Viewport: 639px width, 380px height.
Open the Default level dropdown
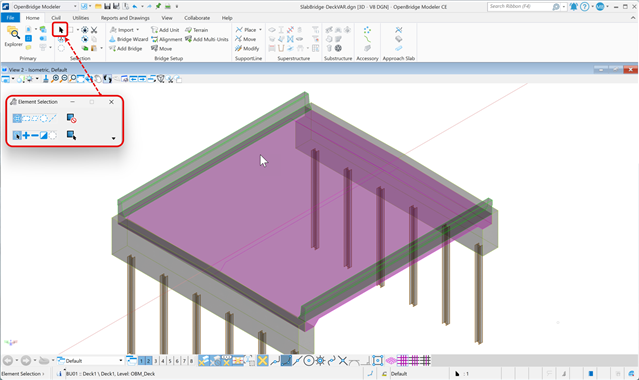pos(90,360)
